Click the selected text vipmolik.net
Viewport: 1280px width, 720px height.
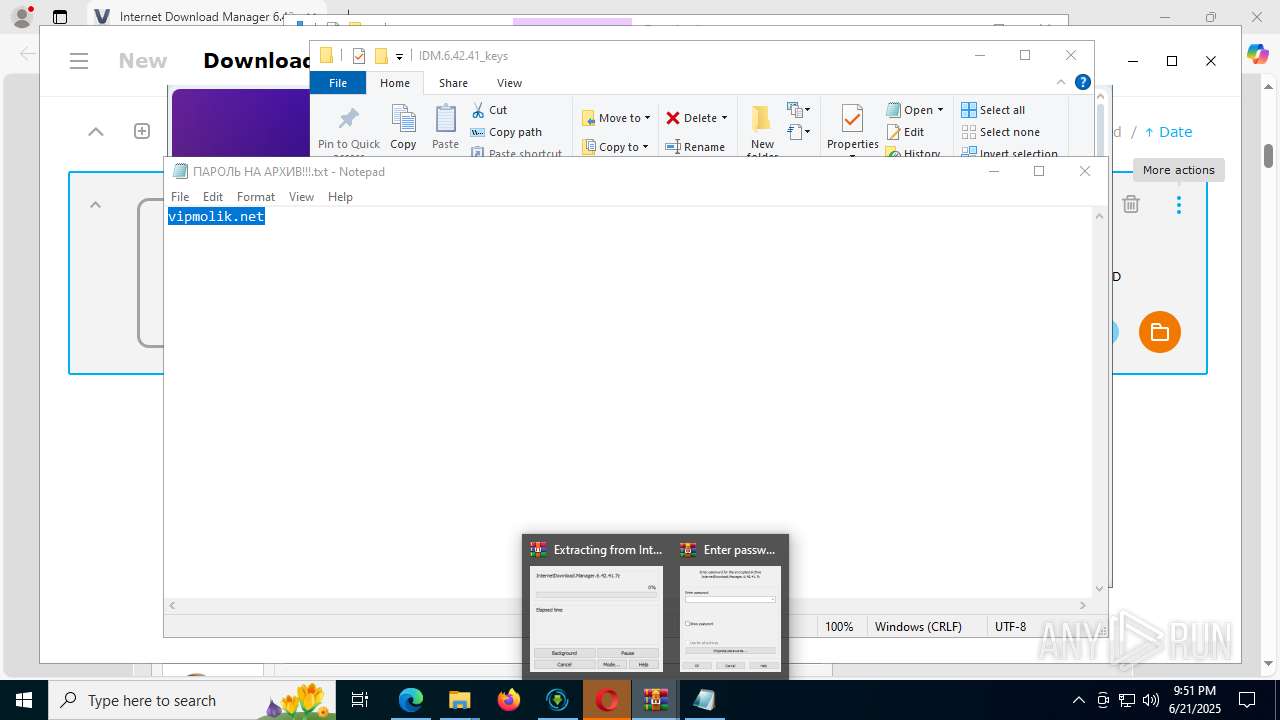[x=216, y=216]
